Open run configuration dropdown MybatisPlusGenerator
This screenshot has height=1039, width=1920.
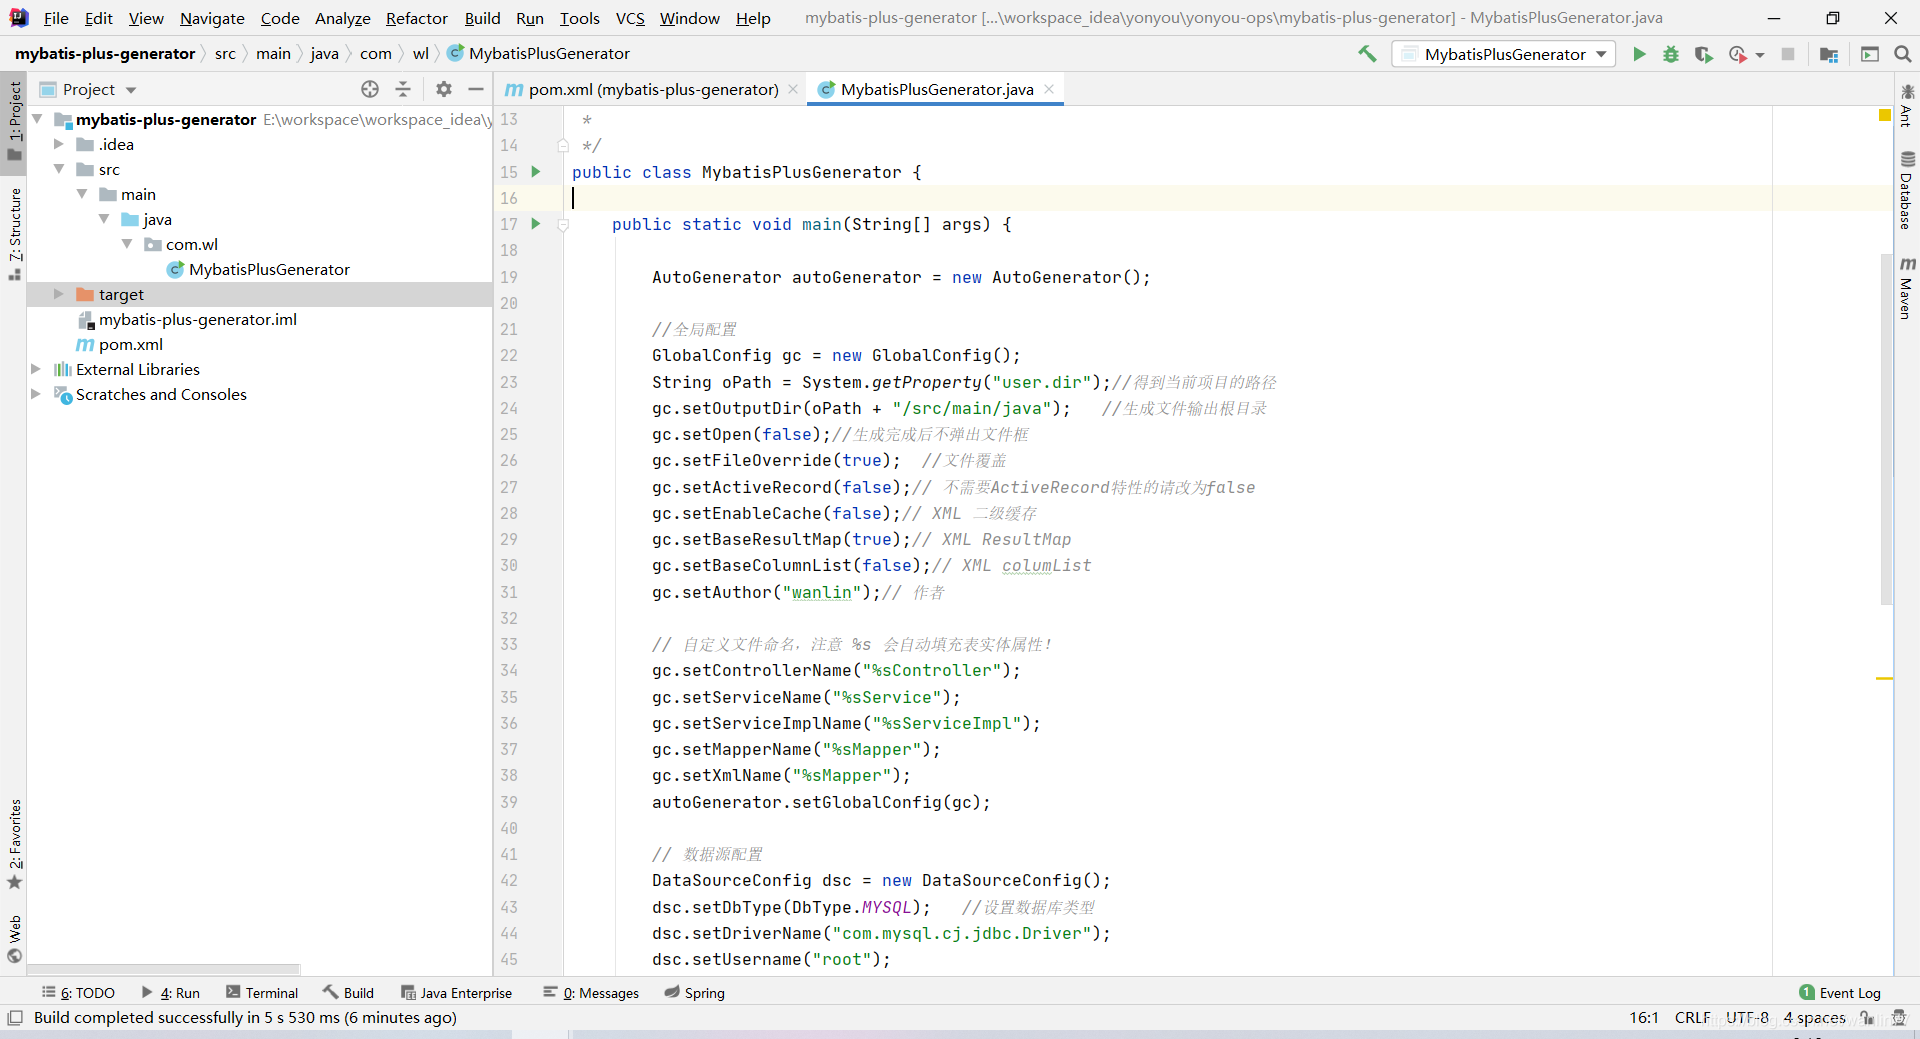point(1504,54)
